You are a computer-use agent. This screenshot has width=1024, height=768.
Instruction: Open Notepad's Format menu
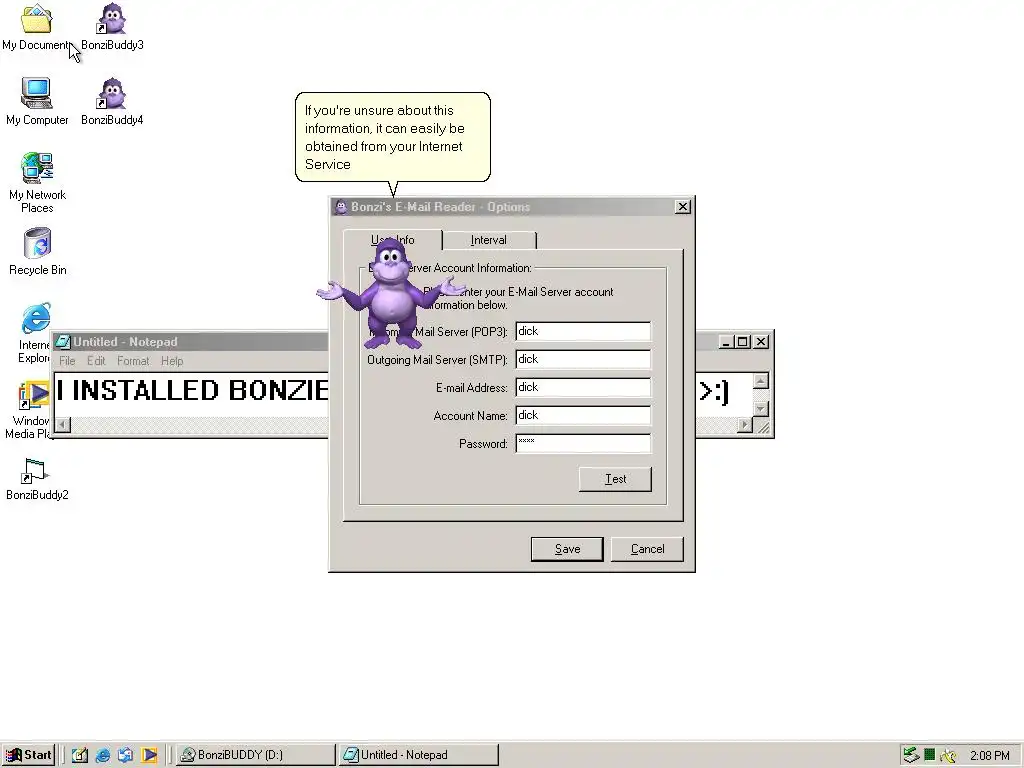pos(133,361)
